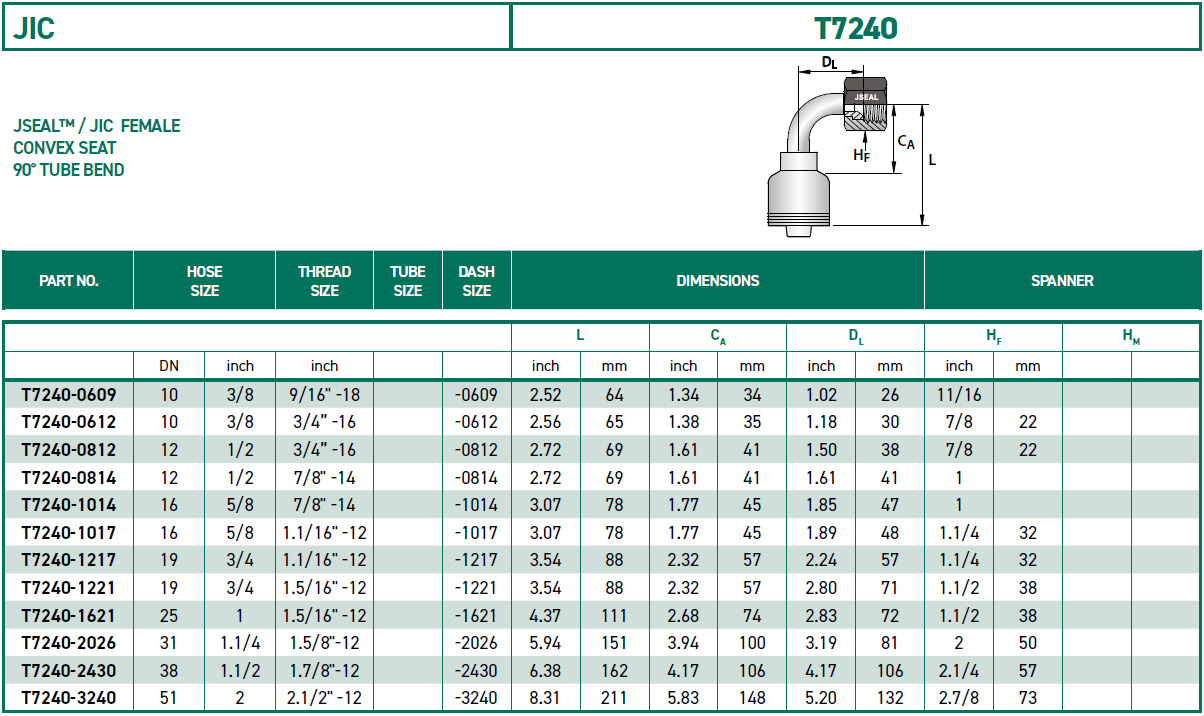Click dash size -2026
The width and height of the screenshot is (1204, 716).
pyautogui.click(x=477, y=643)
